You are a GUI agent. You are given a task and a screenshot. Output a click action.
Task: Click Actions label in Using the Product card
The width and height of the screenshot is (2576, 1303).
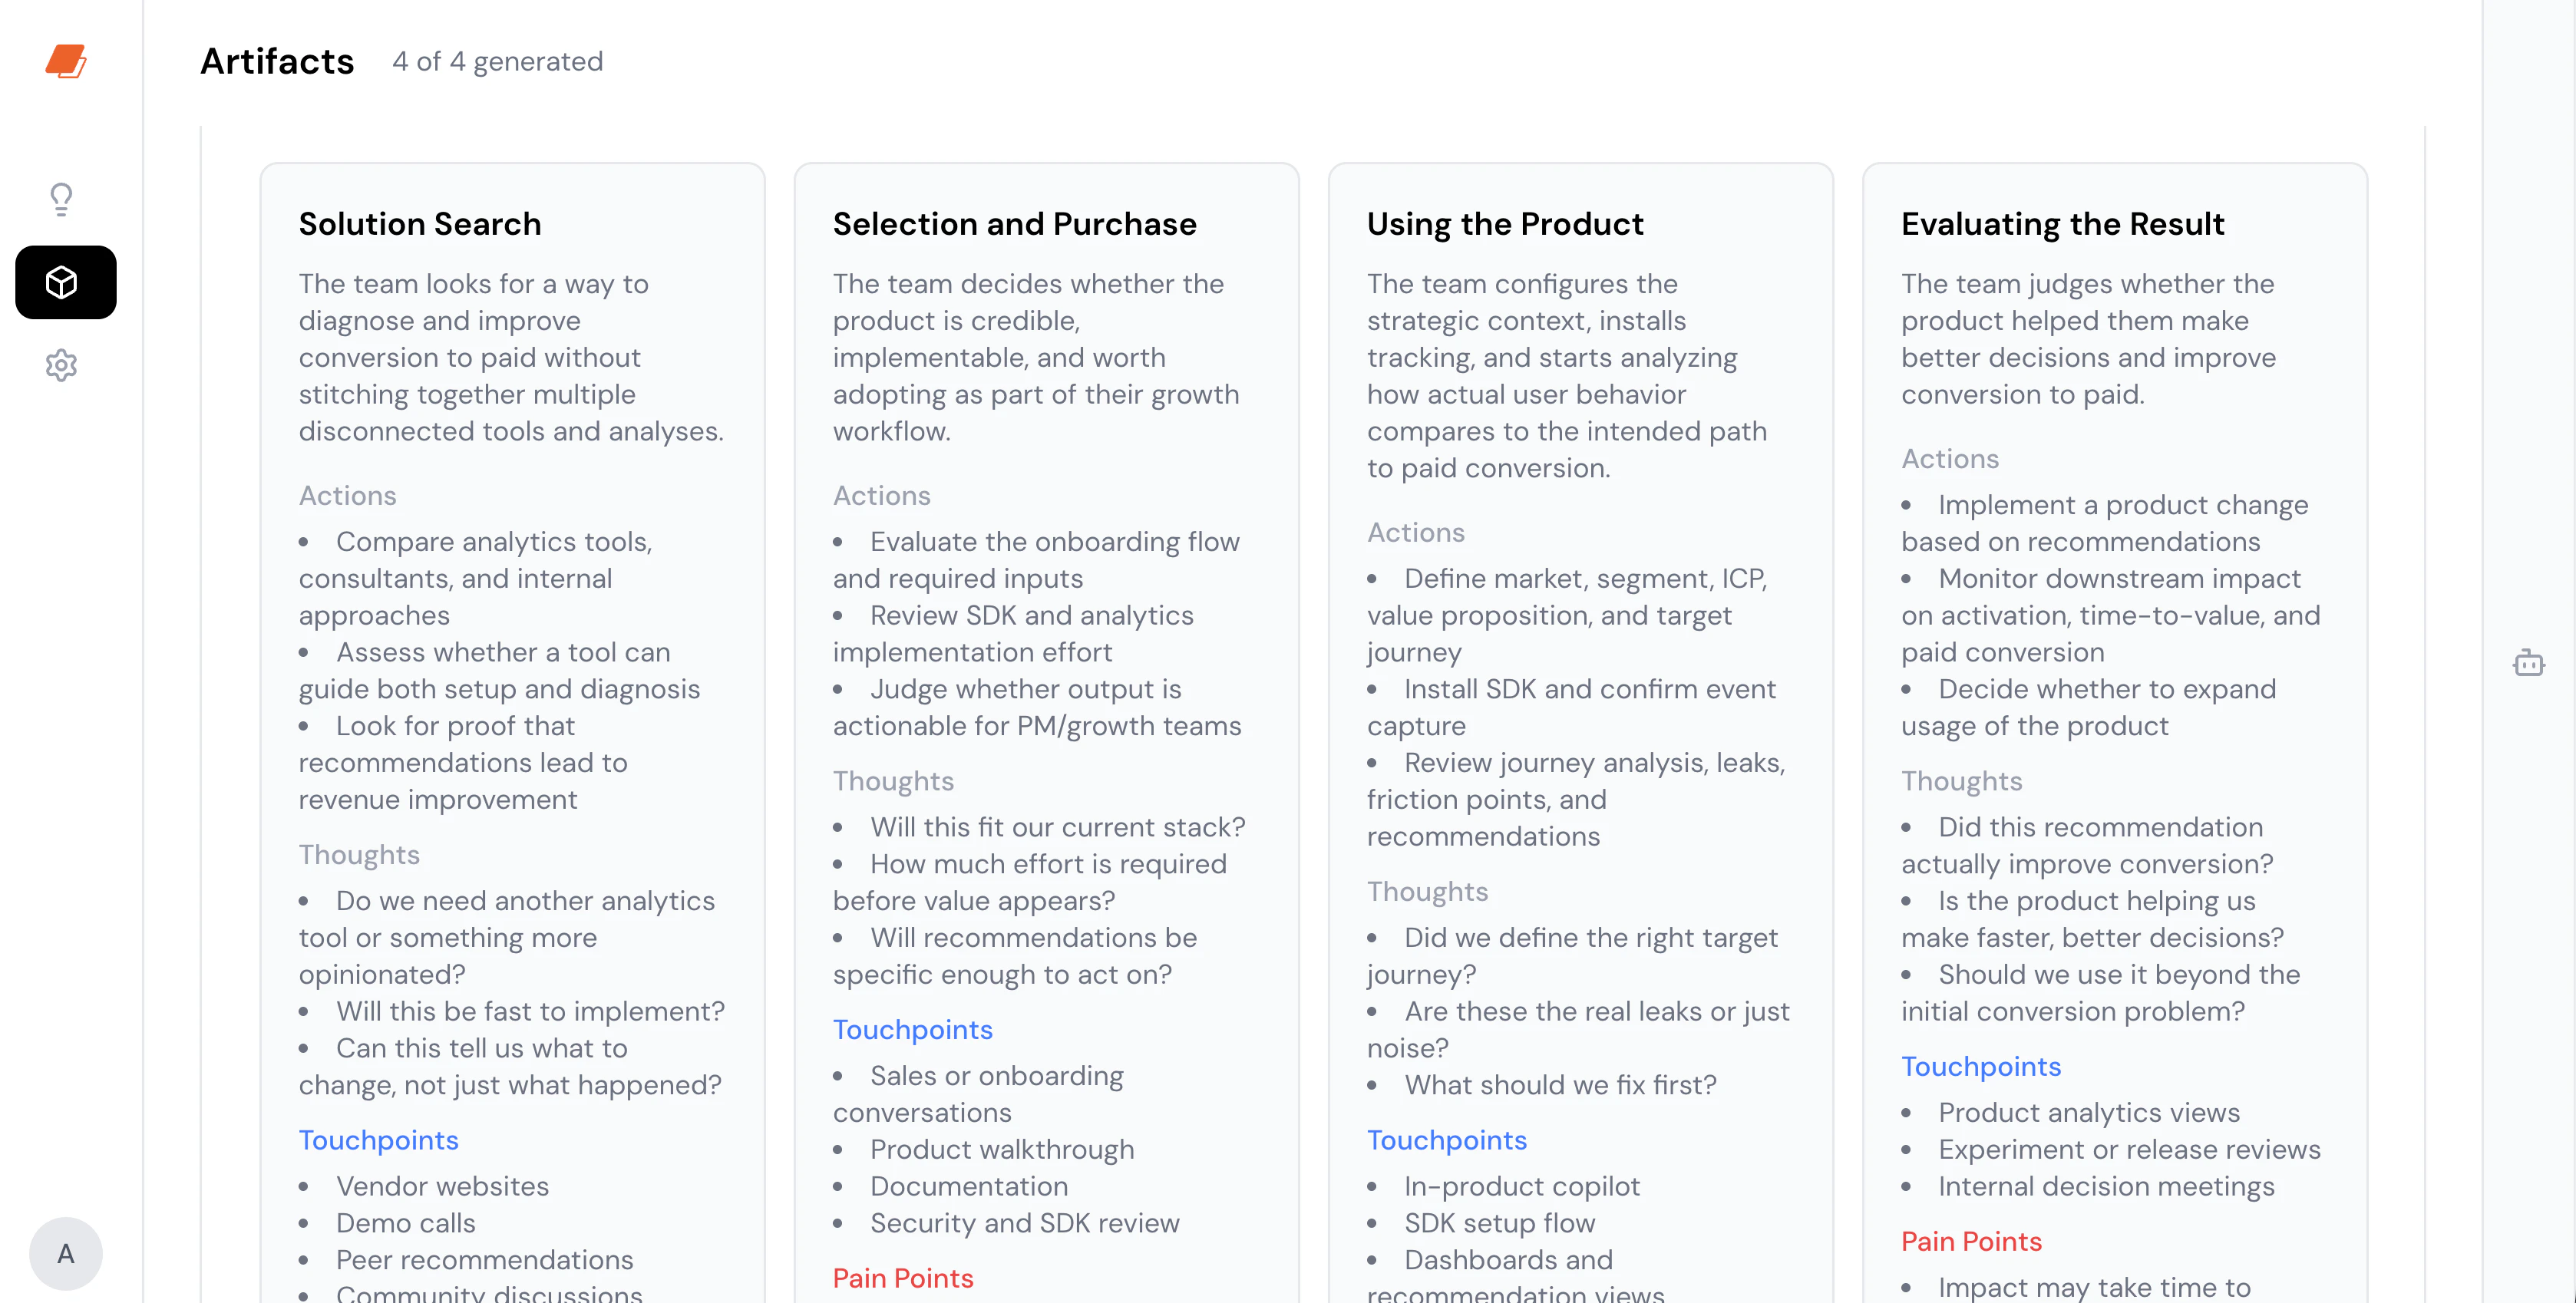click(x=1415, y=532)
